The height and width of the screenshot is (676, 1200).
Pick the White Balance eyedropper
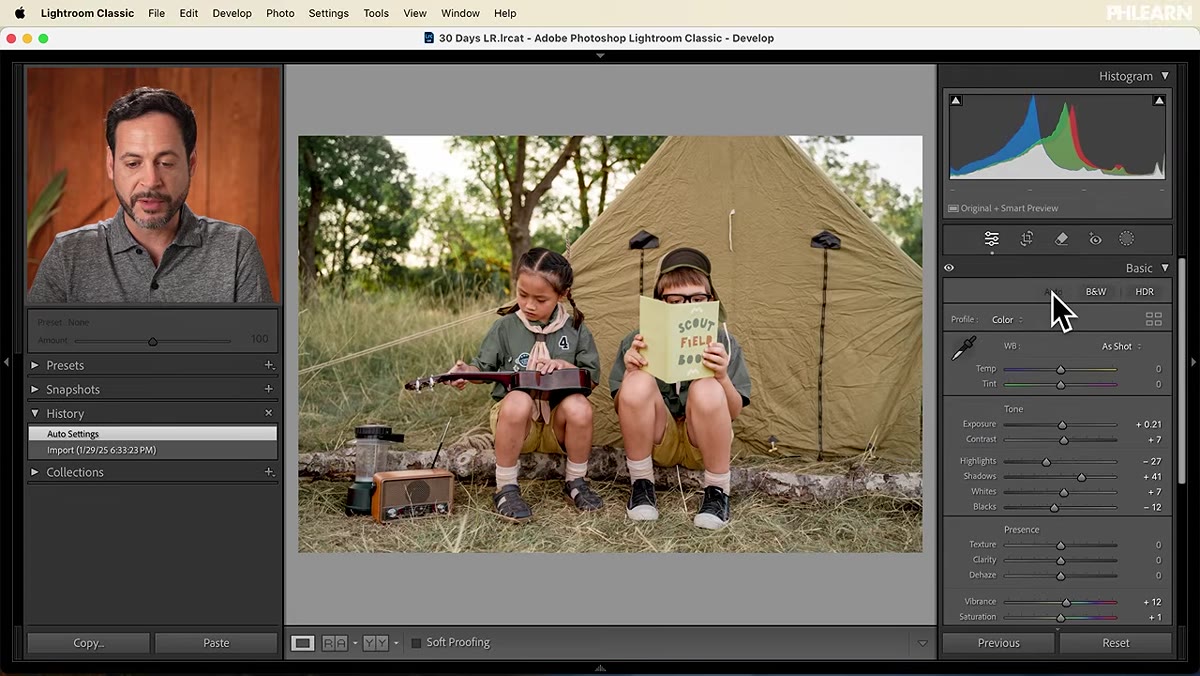pyautogui.click(x=963, y=348)
